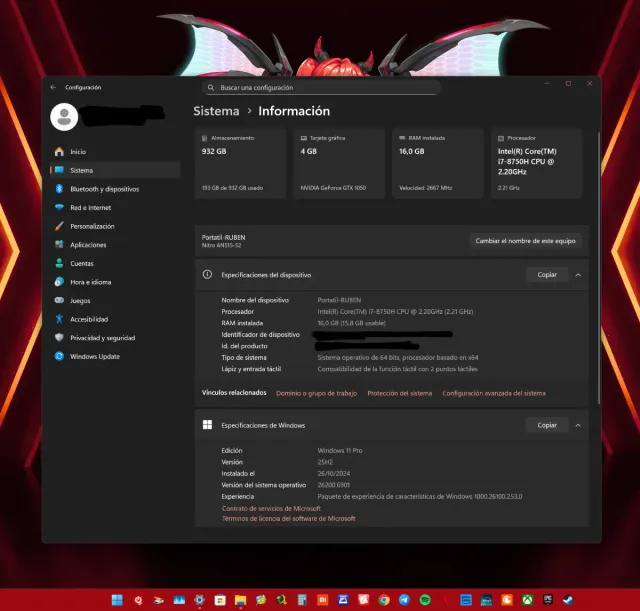640x611 pixels.
Task: Launch Telegram from taskbar
Action: point(404,600)
